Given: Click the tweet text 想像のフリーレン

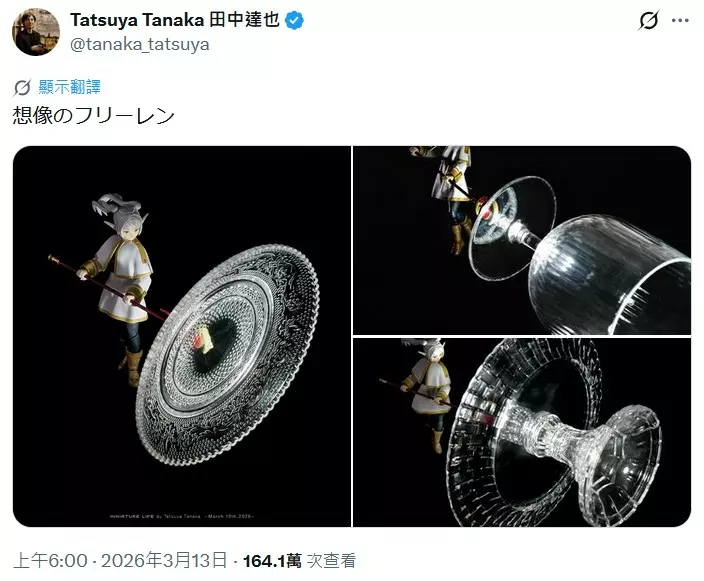Looking at the screenshot, I should click(93, 116).
